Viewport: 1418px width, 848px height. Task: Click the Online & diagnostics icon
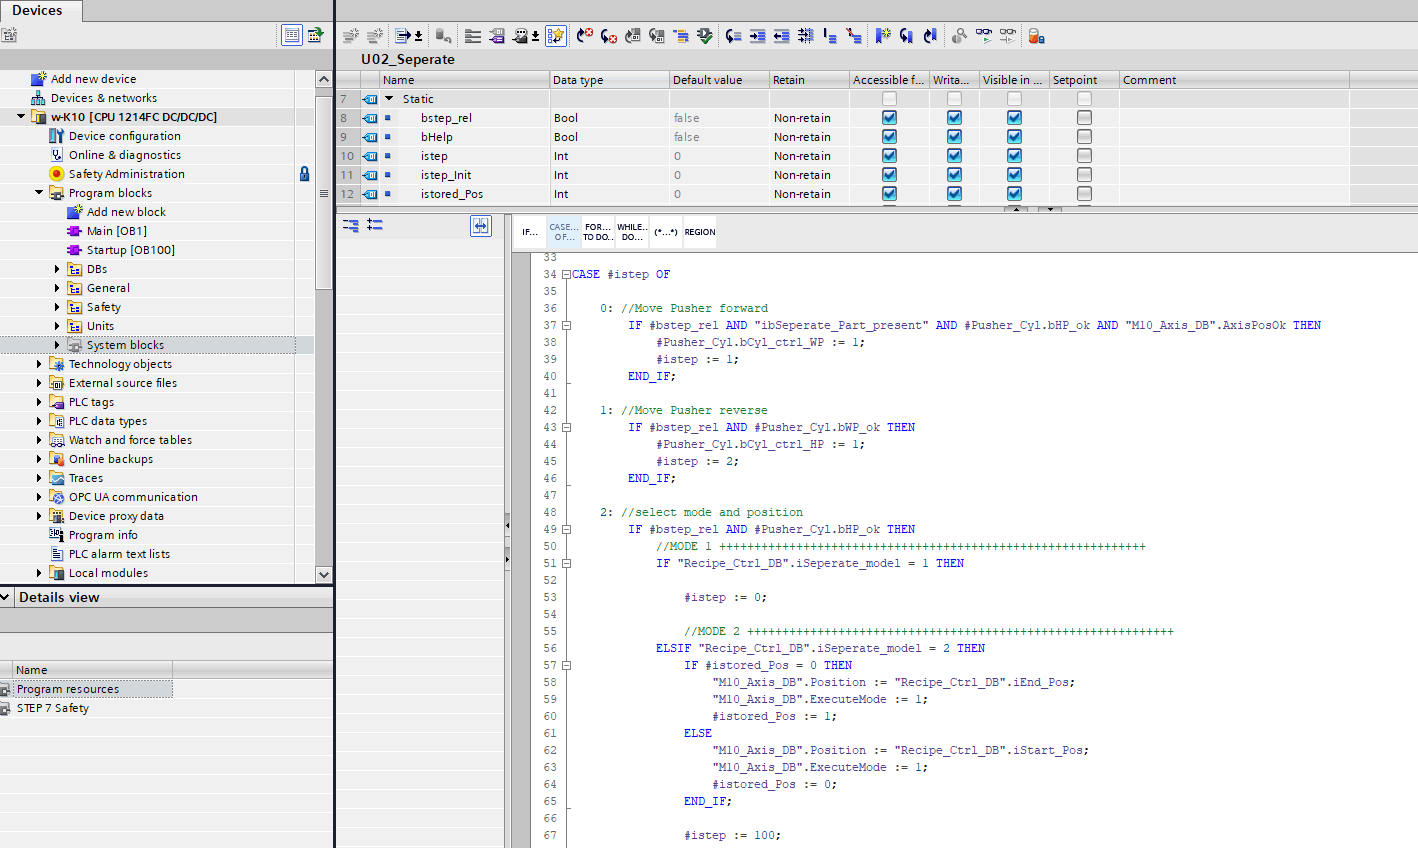pyautogui.click(x=57, y=155)
